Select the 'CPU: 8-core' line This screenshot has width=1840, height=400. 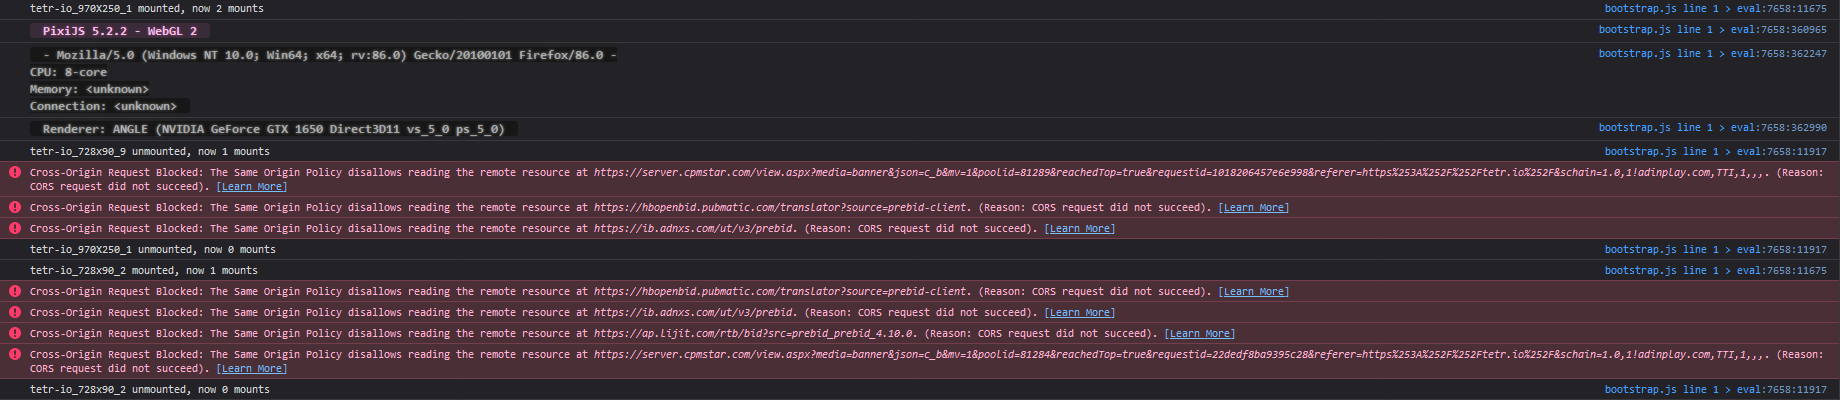[68, 72]
